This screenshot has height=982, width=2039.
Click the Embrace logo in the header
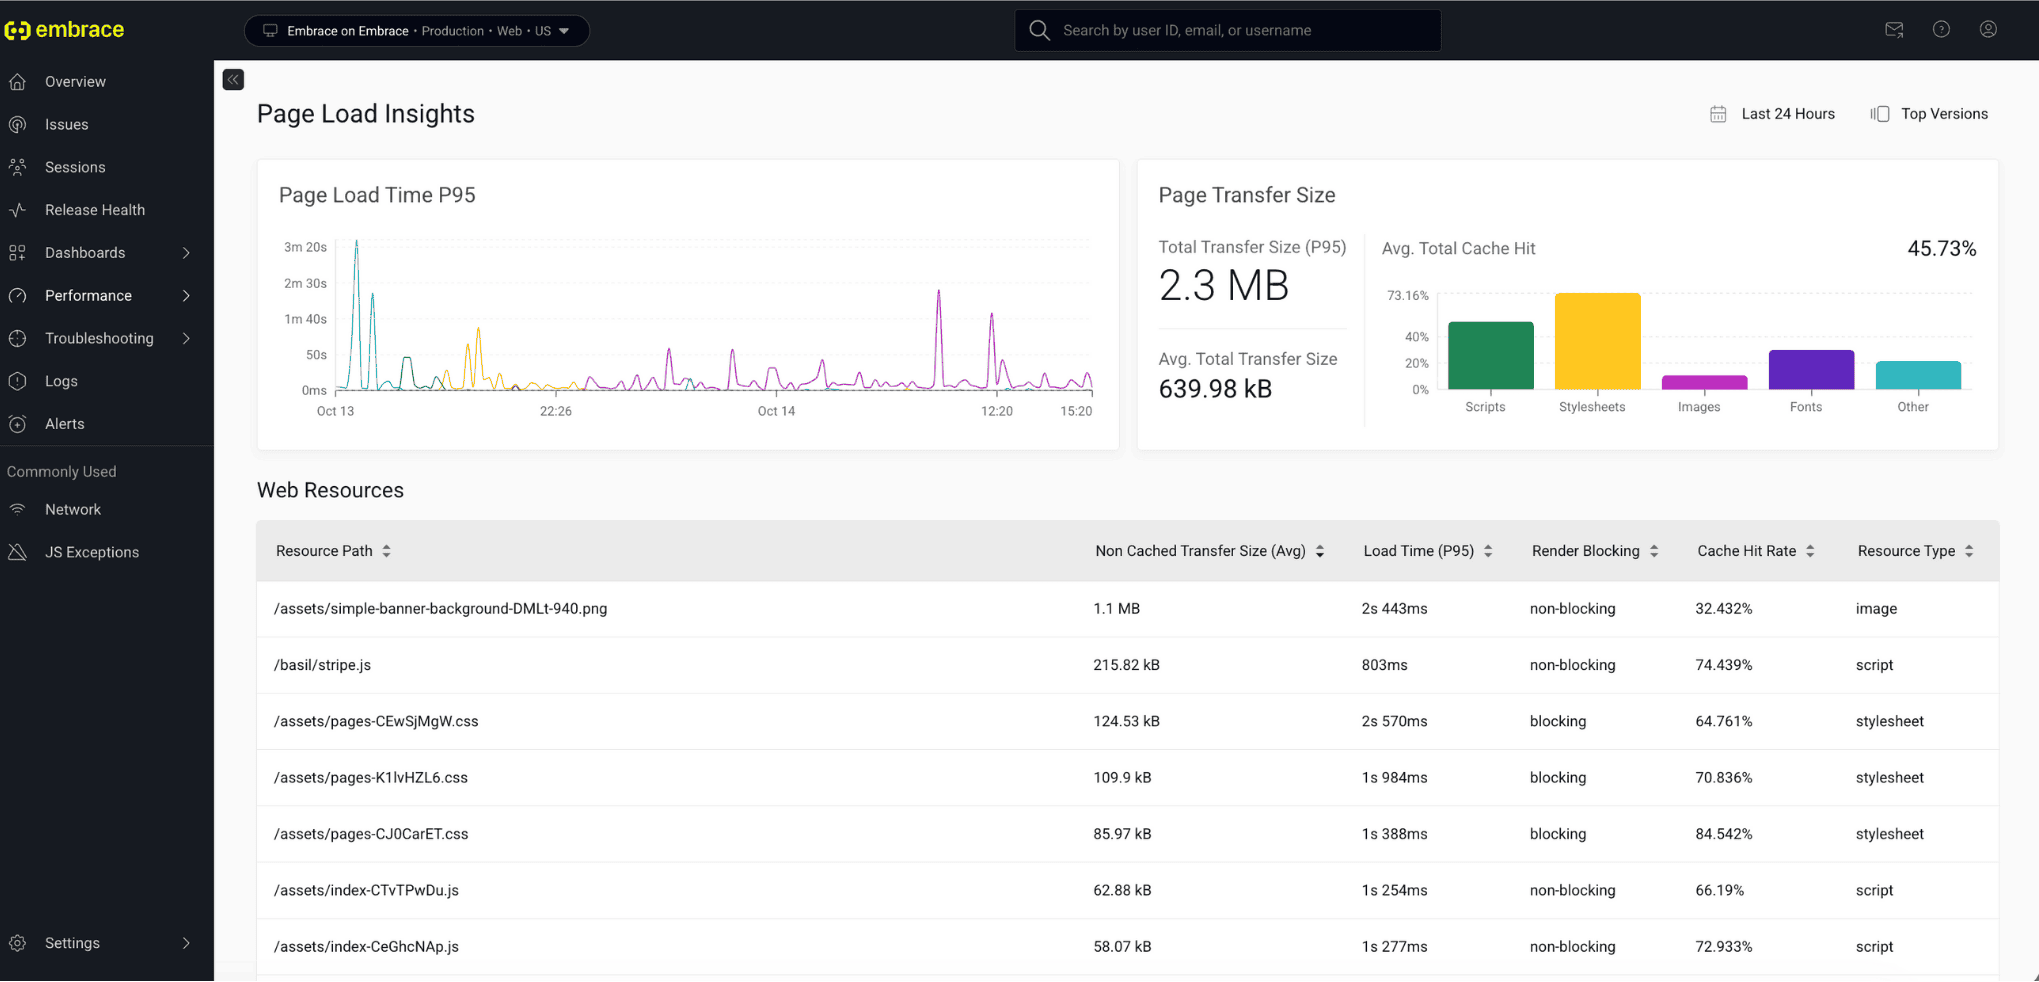coord(65,30)
